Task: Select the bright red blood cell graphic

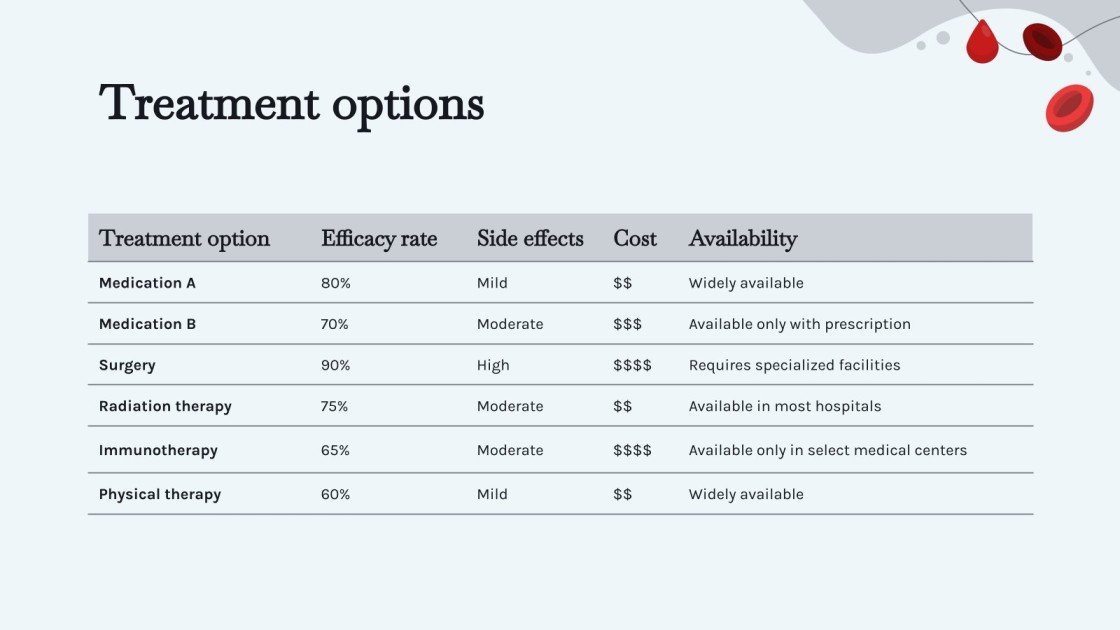Action: (x=1069, y=107)
